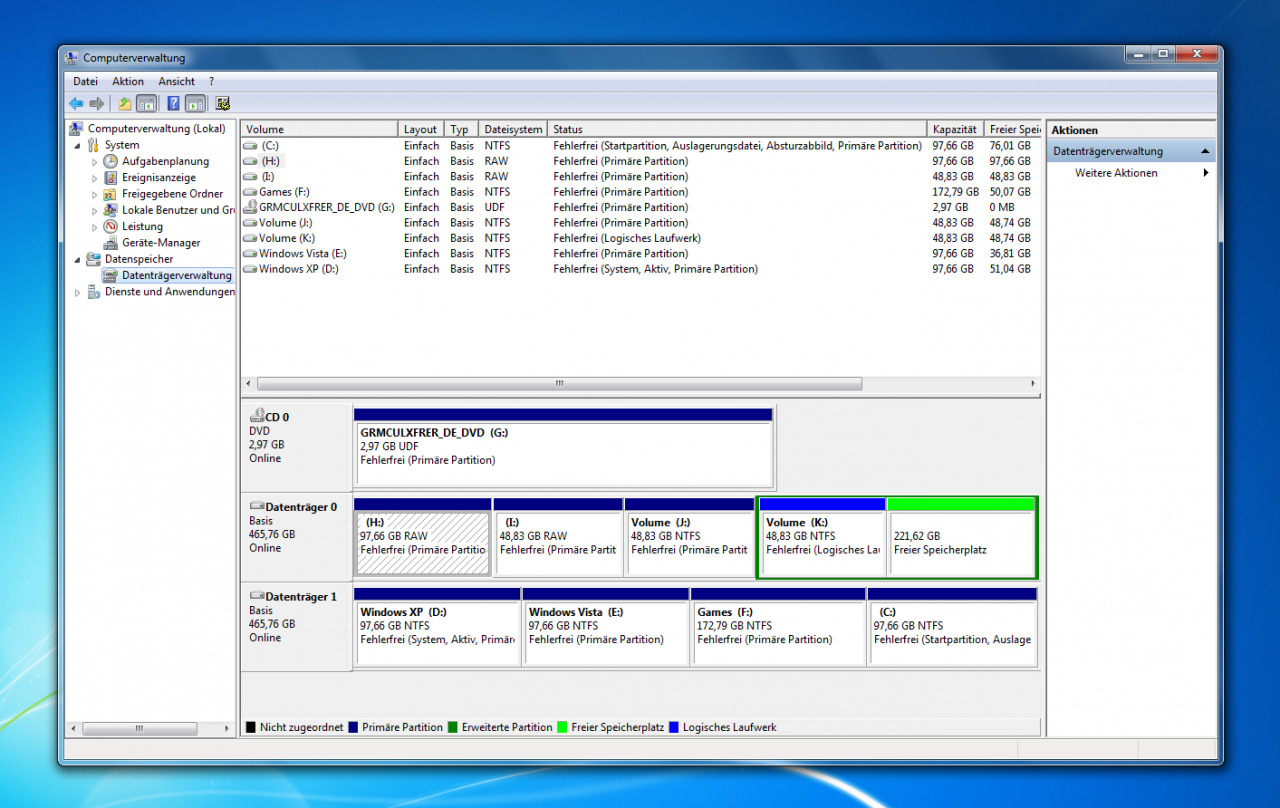Screen dimensions: 1280x808
Task: Click the drive icon of Windows XP (D:) row
Action: 250,269
